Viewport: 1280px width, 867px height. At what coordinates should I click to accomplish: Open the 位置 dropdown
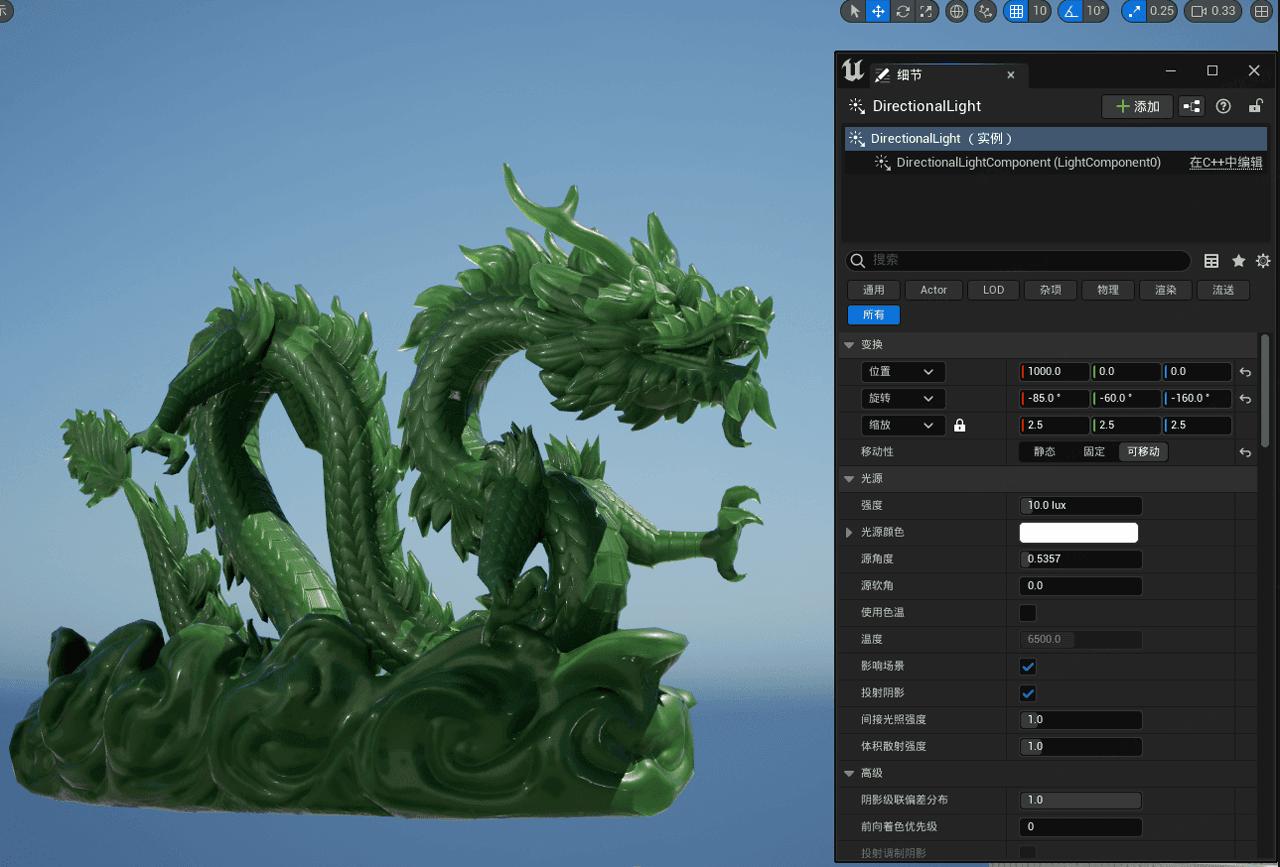[902, 372]
